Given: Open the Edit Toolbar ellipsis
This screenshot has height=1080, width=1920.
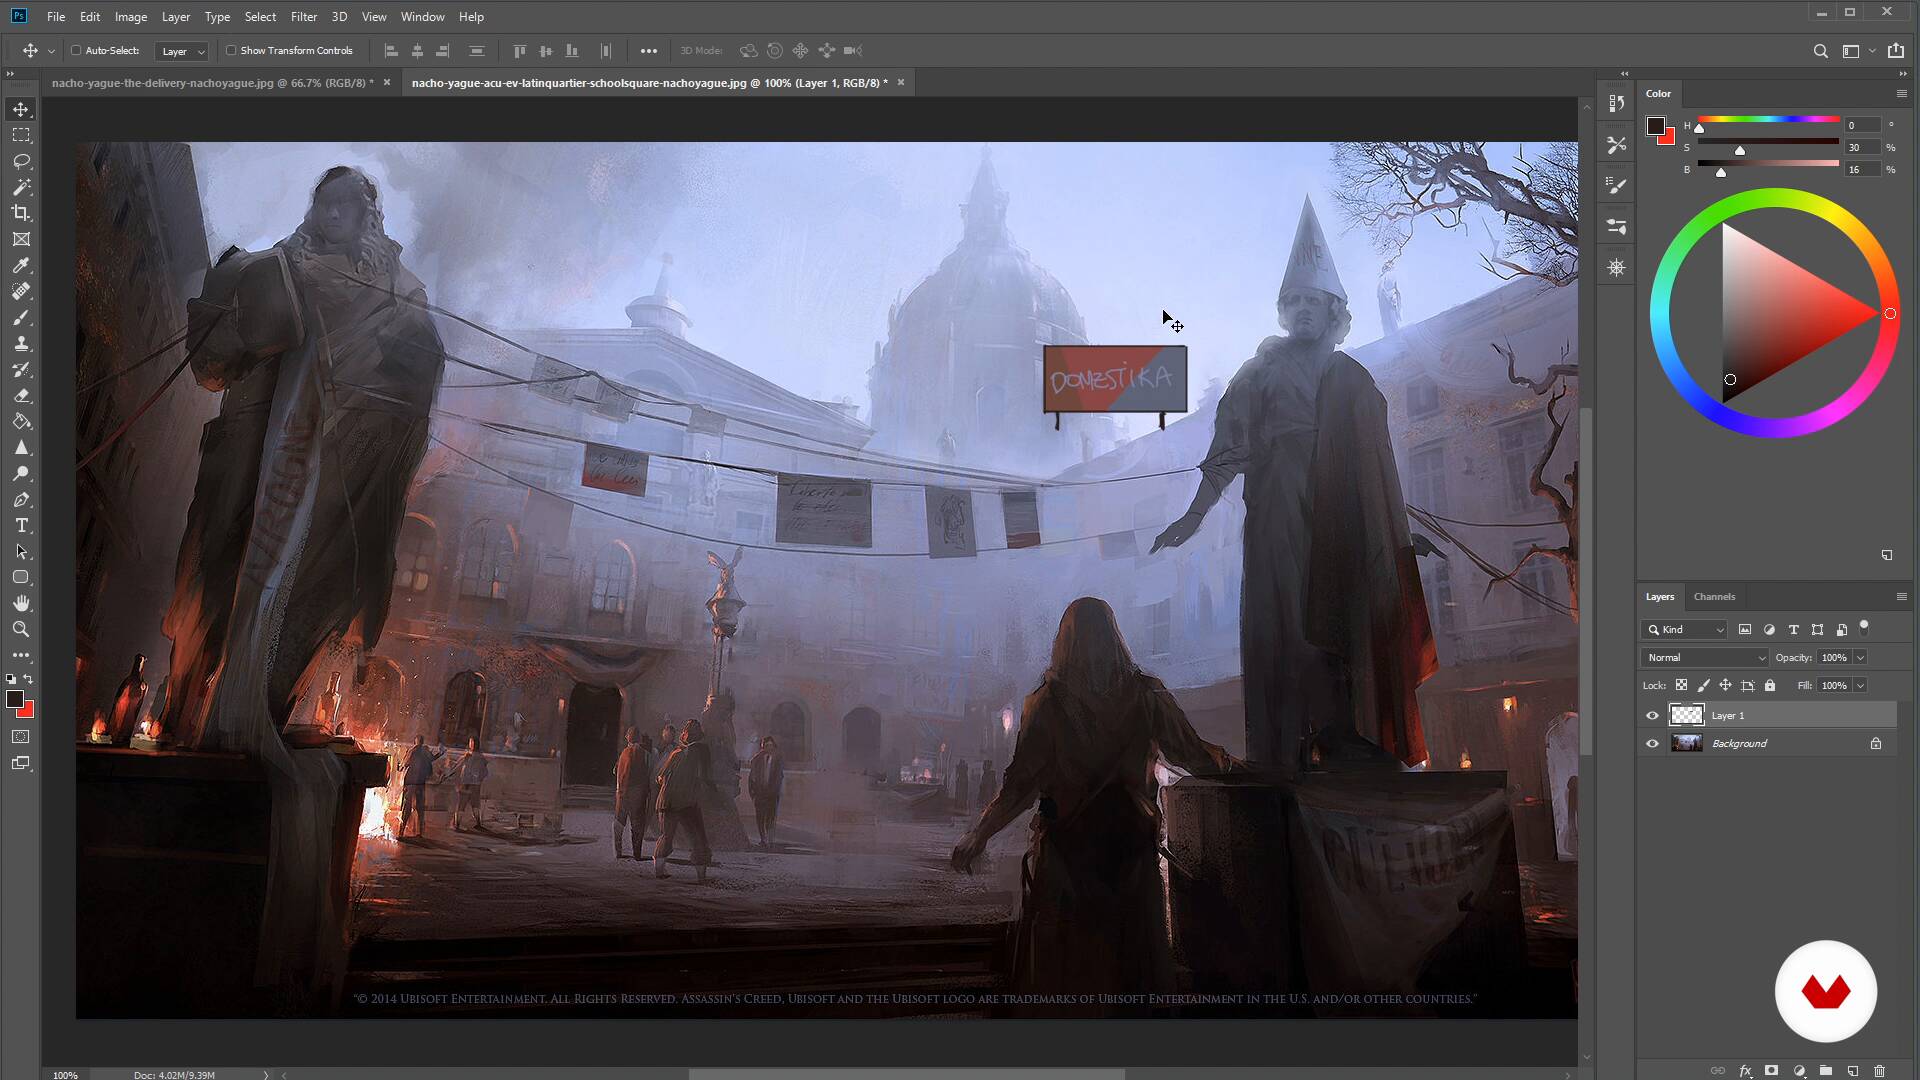Looking at the screenshot, I should [x=21, y=655].
